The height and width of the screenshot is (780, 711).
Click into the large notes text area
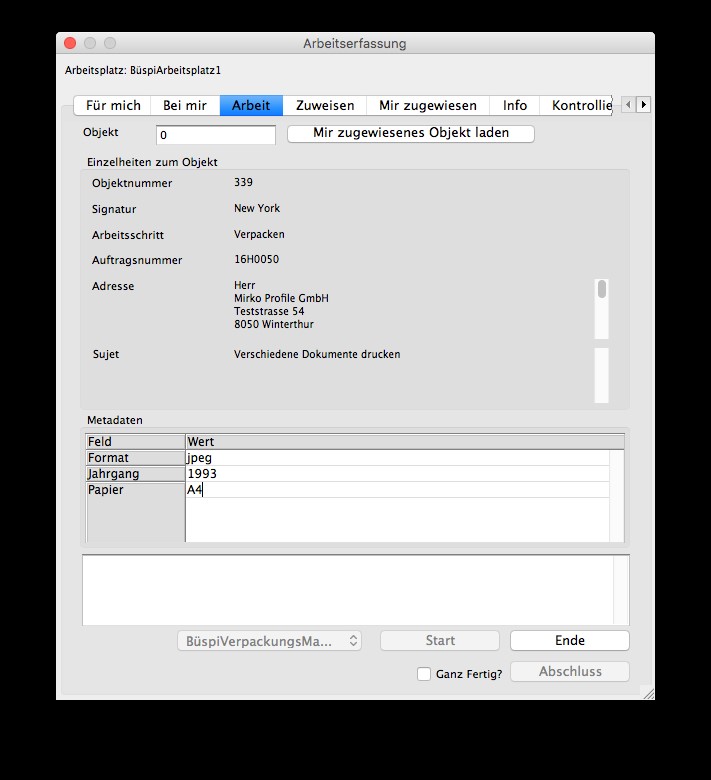(347, 590)
